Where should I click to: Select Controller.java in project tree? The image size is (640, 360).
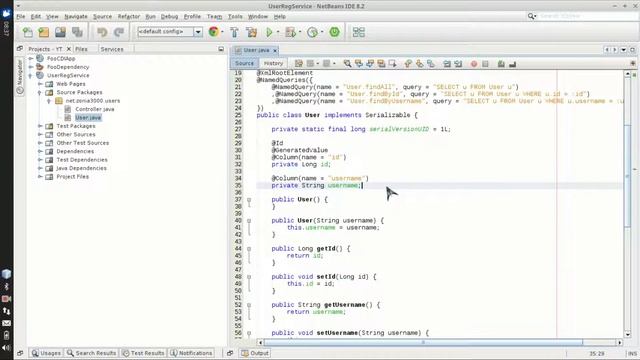click(x=95, y=109)
